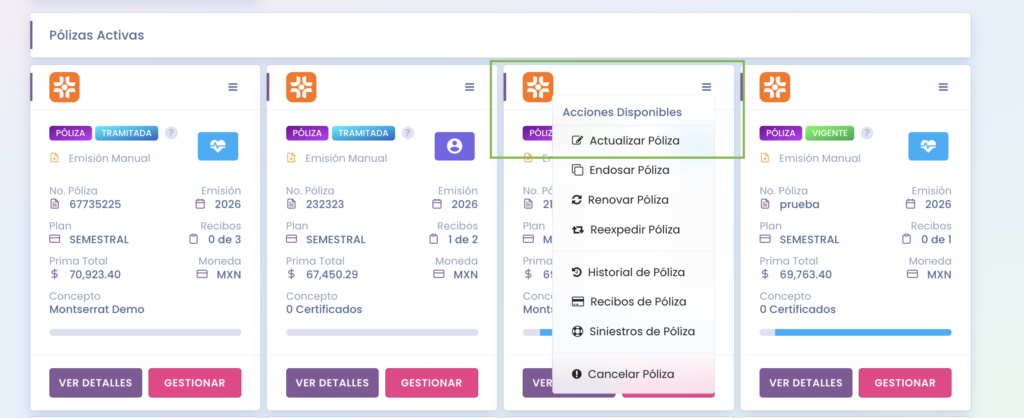
Task: Open hamburger menu on policy 67735225 card
Action: pyautogui.click(x=232, y=87)
